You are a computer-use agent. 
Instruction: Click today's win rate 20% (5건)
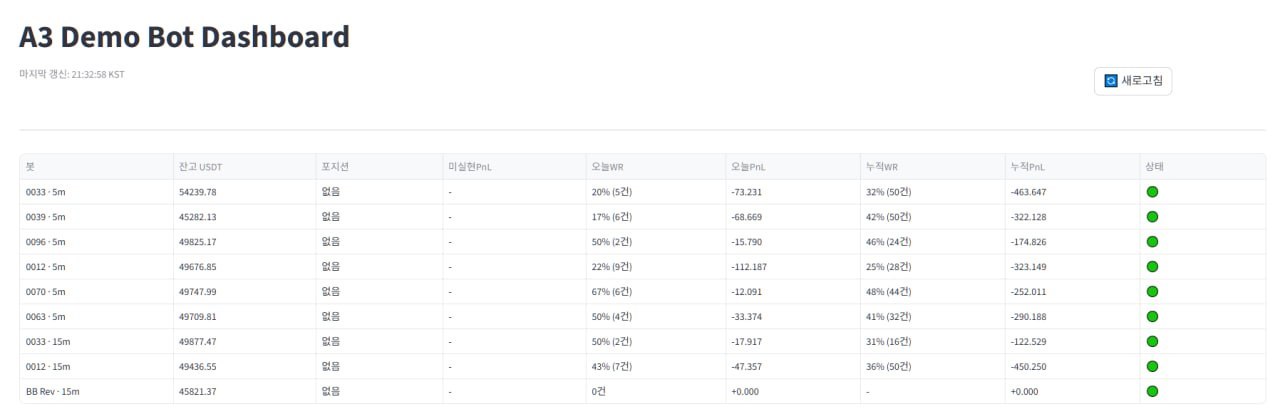point(612,192)
